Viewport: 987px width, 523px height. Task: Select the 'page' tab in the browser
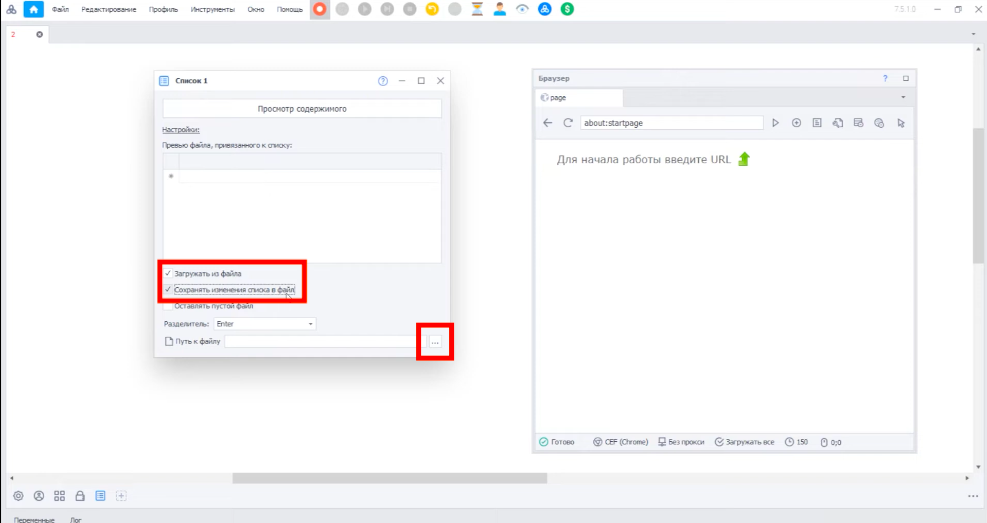click(579, 98)
